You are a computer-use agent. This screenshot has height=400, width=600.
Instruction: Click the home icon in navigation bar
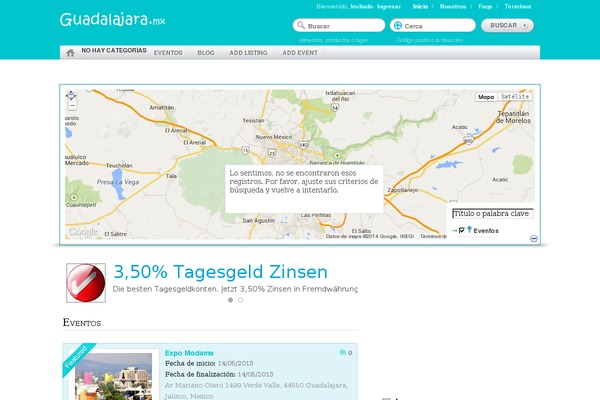coord(70,53)
